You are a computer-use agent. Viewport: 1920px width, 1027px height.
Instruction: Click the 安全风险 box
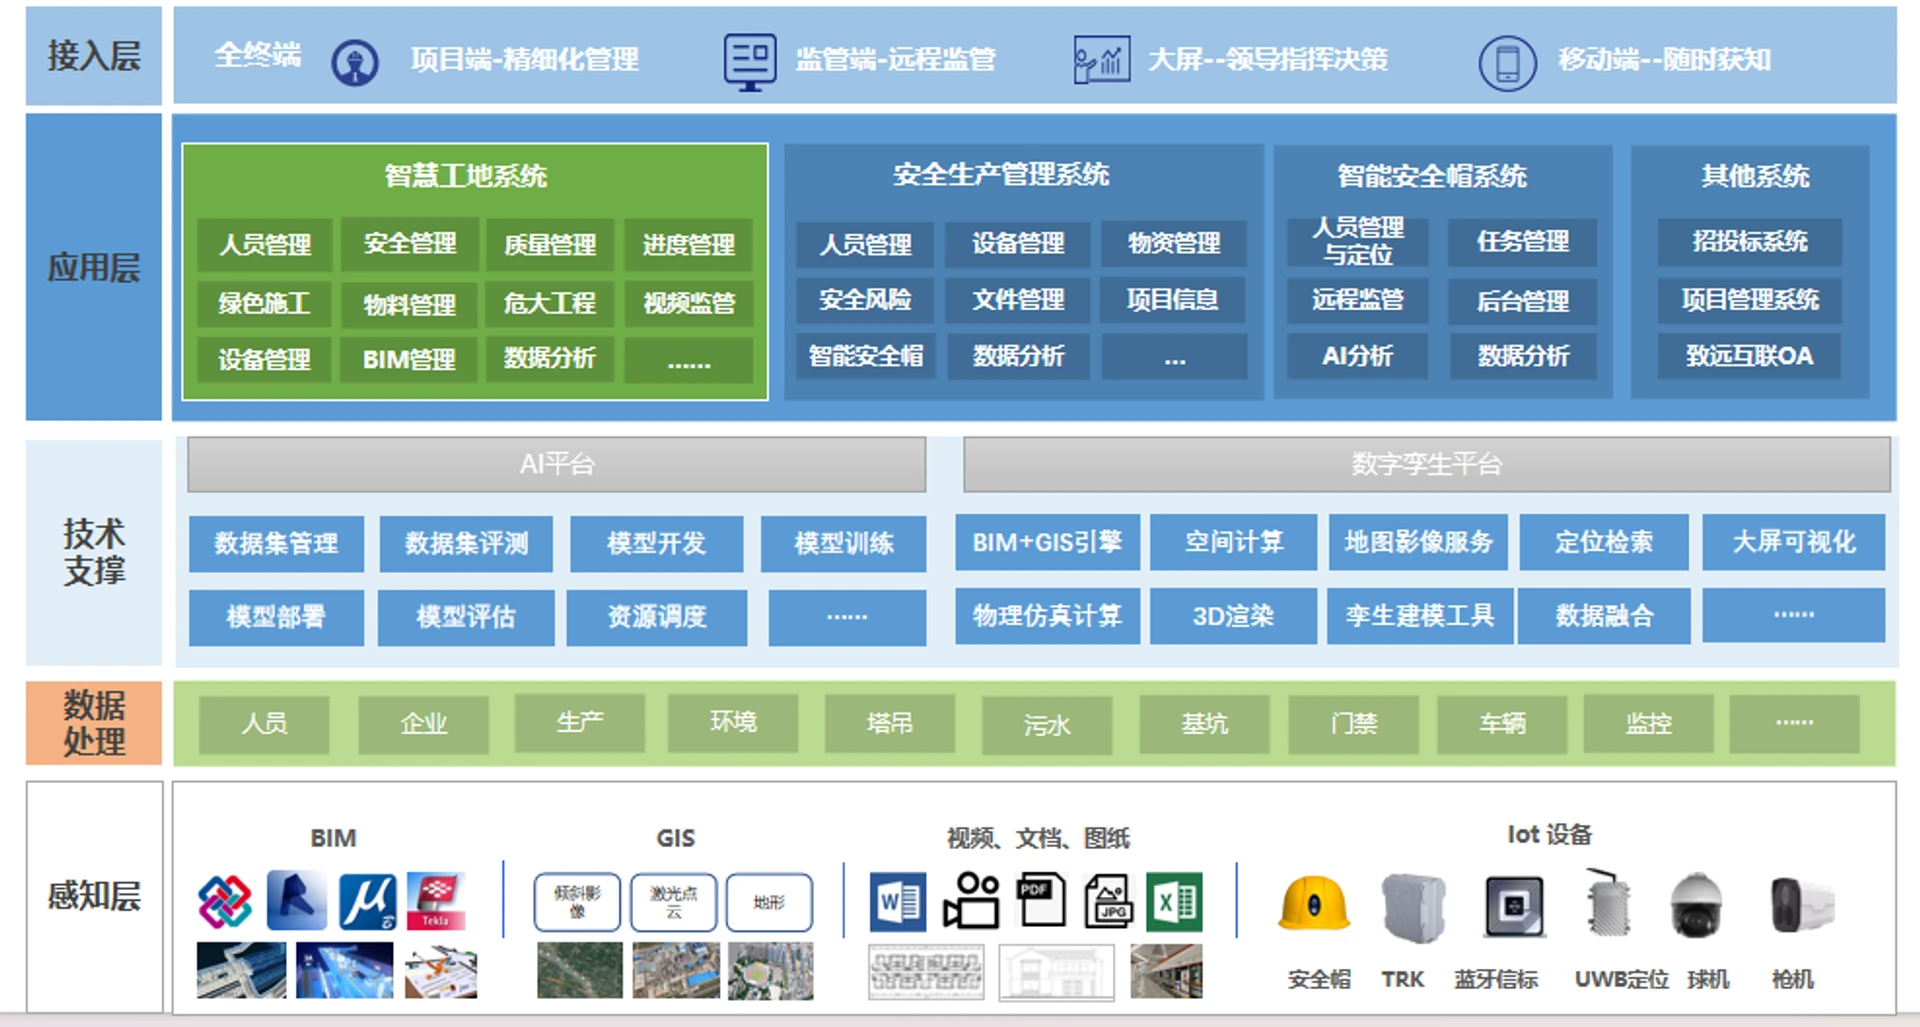[x=865, y=299]
